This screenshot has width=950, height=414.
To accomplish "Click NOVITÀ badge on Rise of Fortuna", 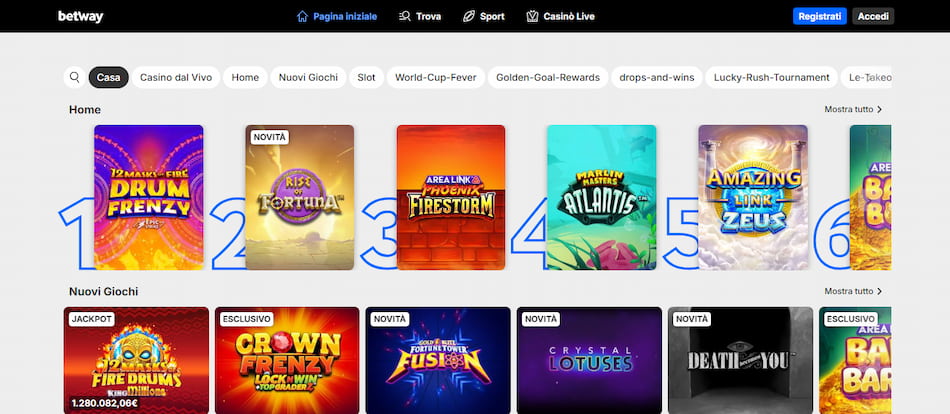I will (270, 137).
